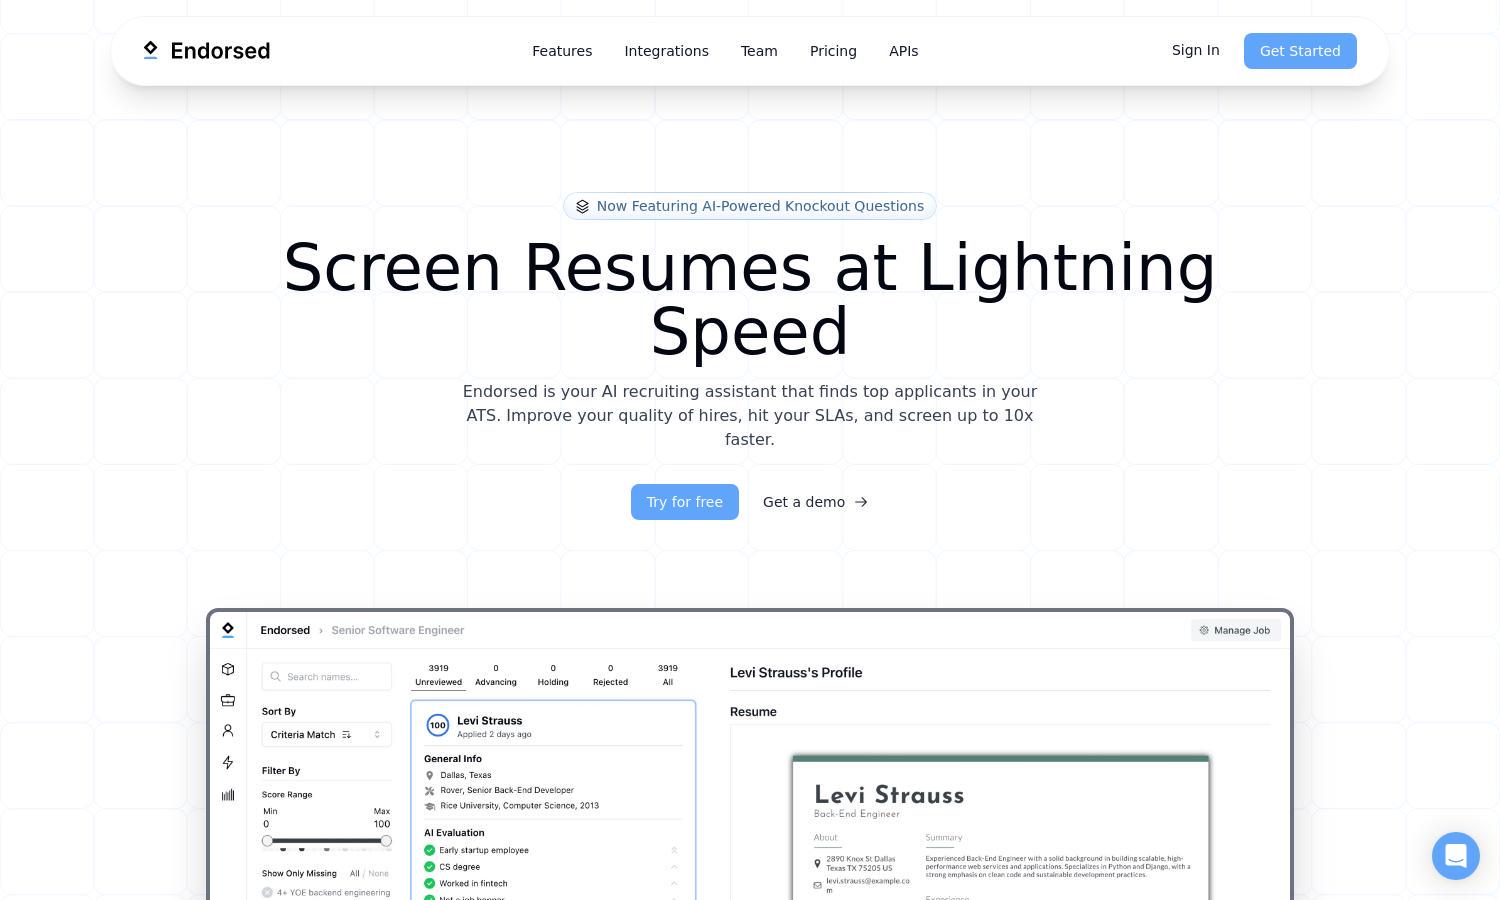
Task: Select the Levi Strauss applicant card name
Action: point(489,720)
